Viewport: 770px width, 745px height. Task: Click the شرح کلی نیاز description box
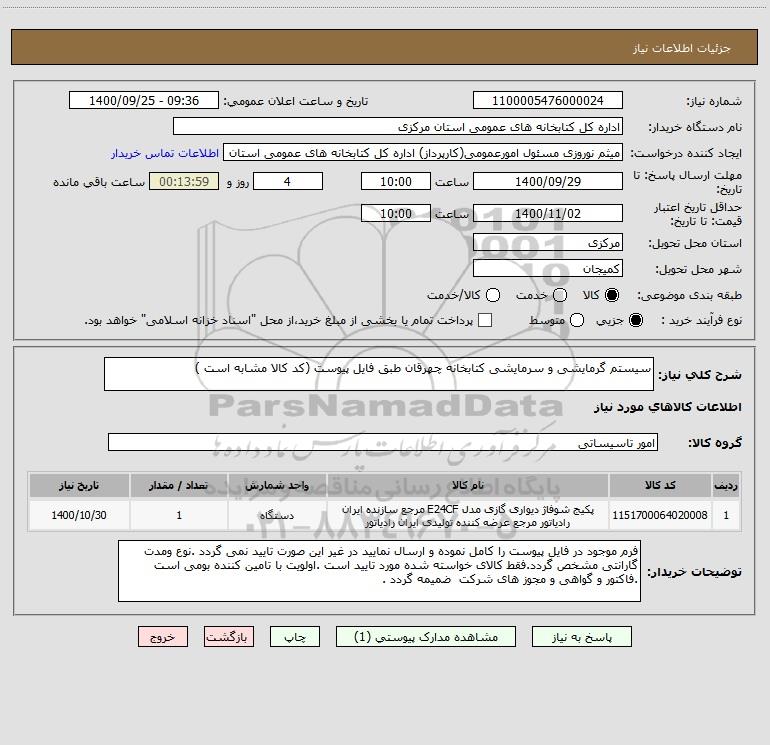pyautogui.click(x=379, y=374)
